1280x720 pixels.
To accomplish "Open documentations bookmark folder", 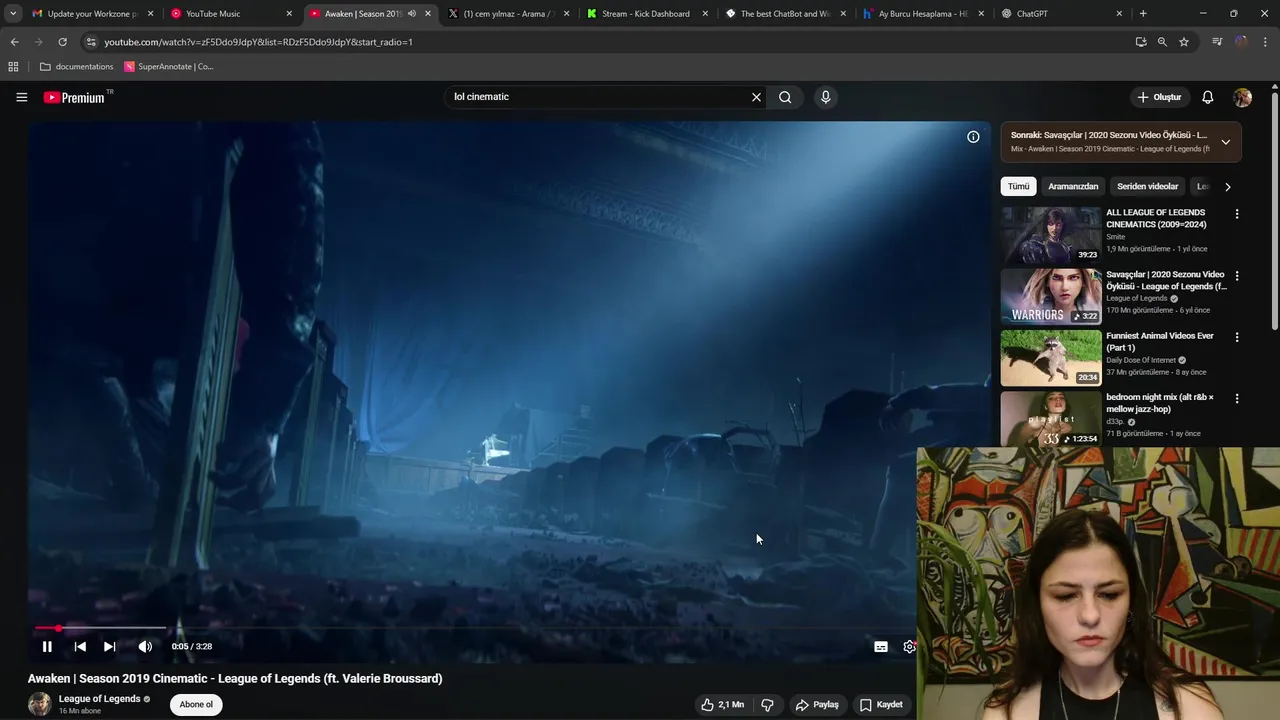I will (77, 67).
